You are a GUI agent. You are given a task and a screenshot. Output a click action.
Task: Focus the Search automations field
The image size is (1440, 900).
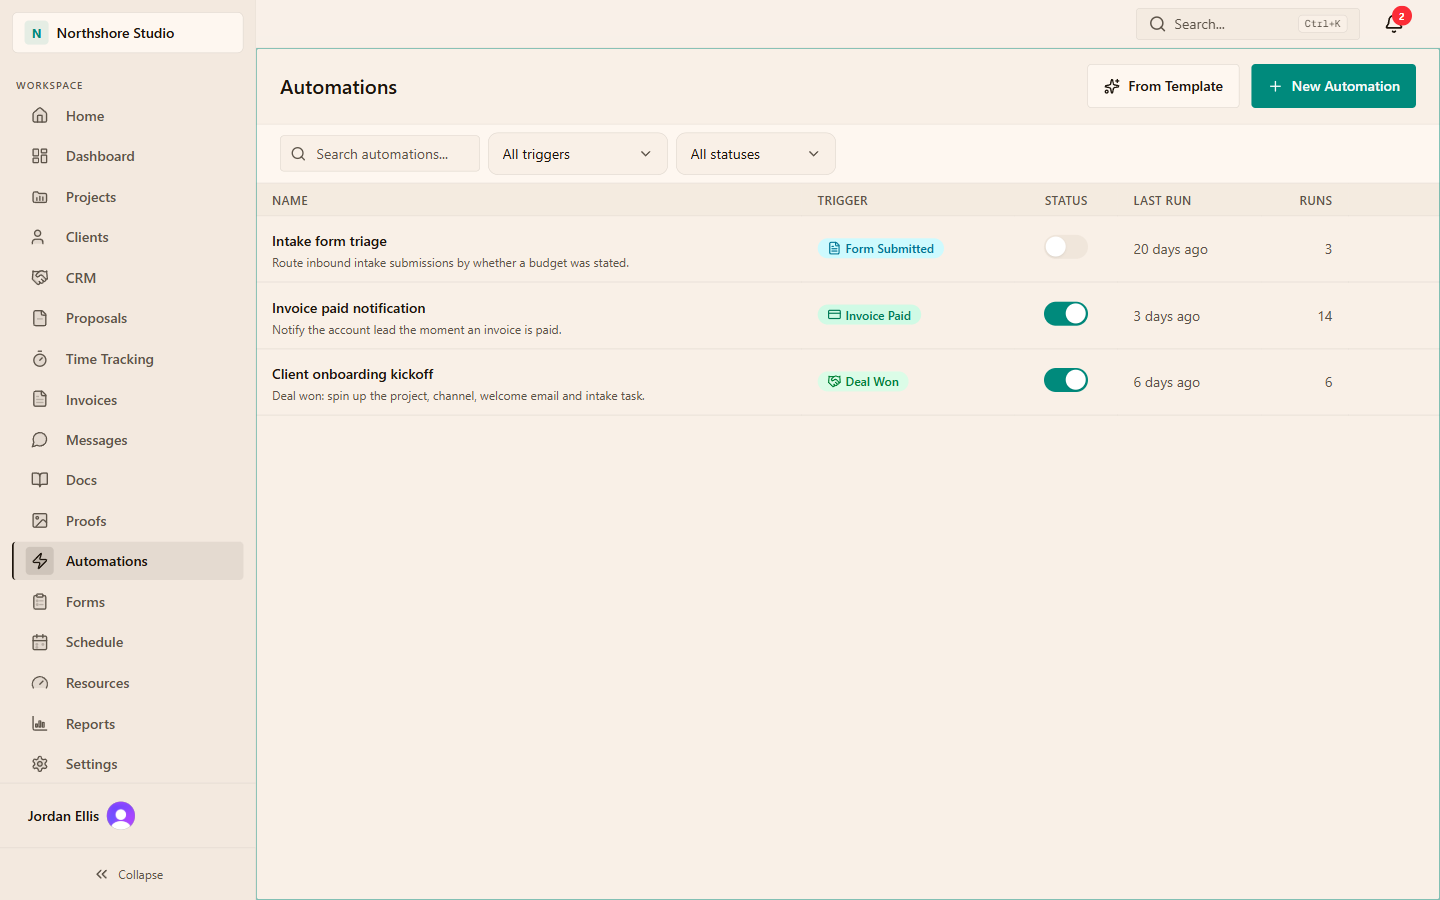380,154
